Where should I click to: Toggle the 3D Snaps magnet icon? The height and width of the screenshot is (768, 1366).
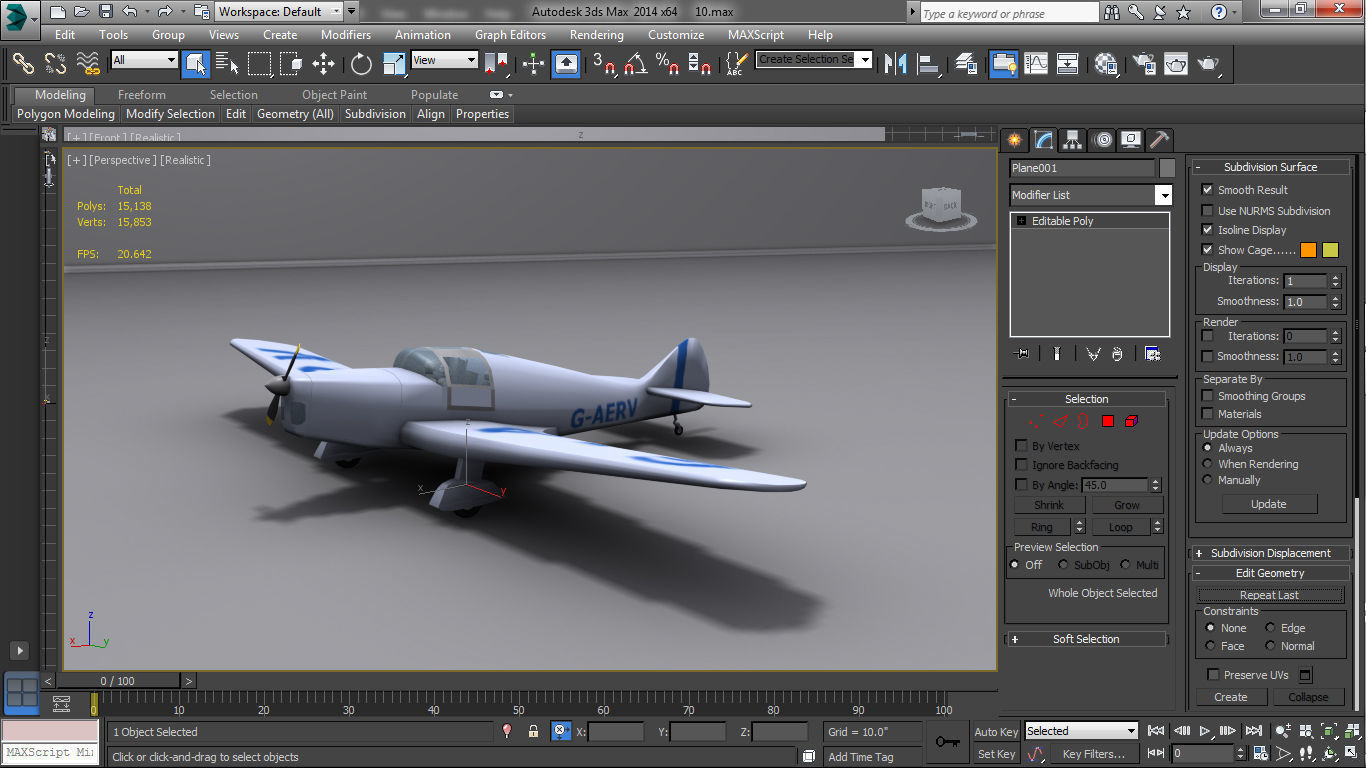604,64
